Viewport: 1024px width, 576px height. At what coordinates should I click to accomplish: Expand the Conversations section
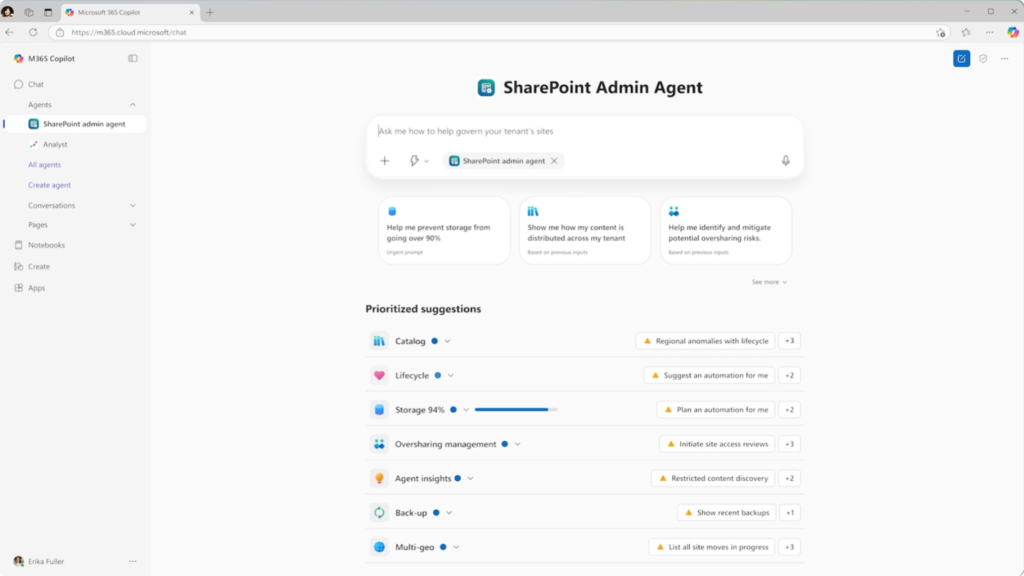point(133,205)
